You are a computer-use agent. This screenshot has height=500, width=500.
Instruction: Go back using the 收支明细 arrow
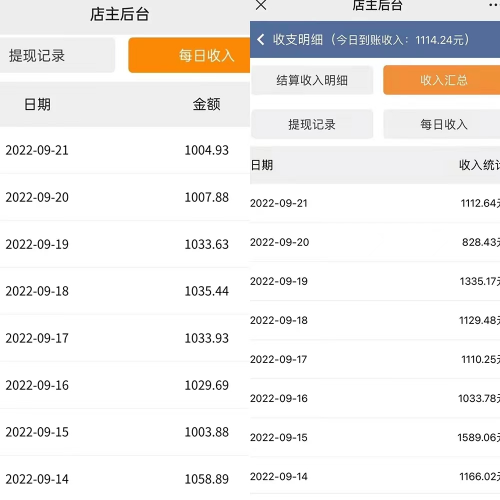261,39
